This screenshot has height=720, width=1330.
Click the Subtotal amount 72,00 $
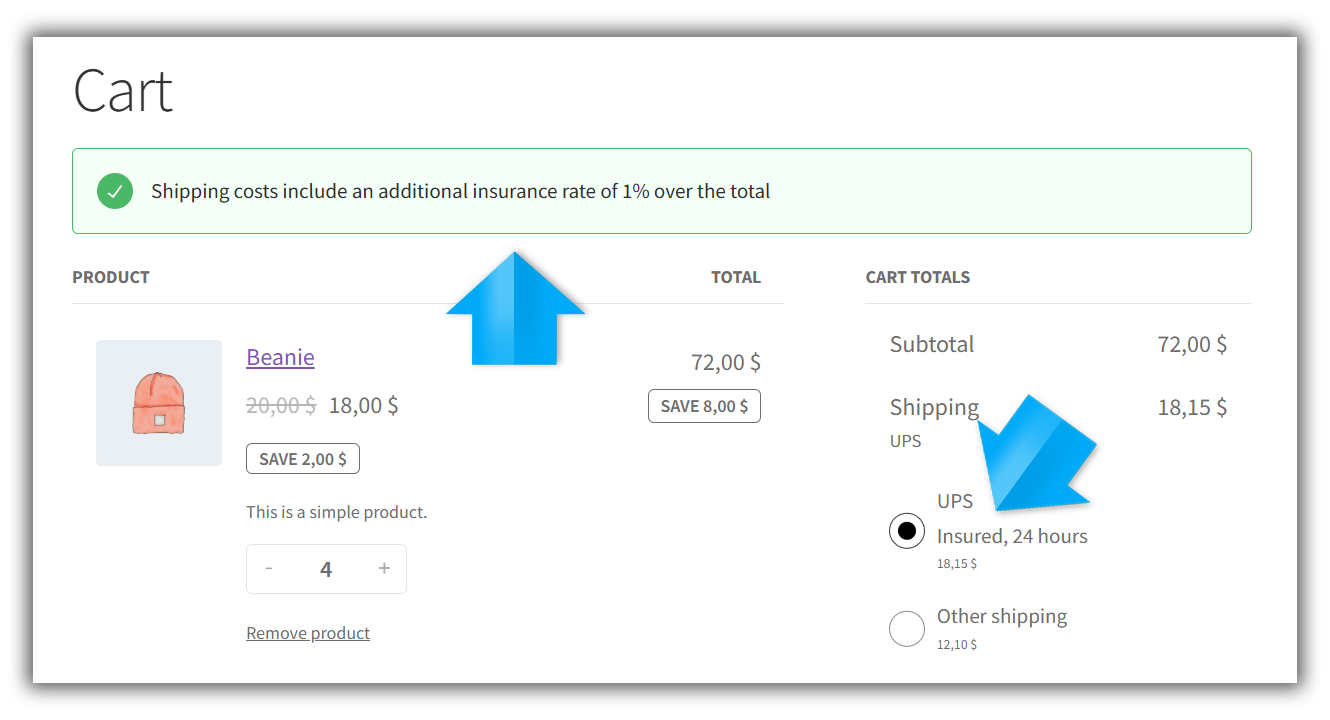1192,344
